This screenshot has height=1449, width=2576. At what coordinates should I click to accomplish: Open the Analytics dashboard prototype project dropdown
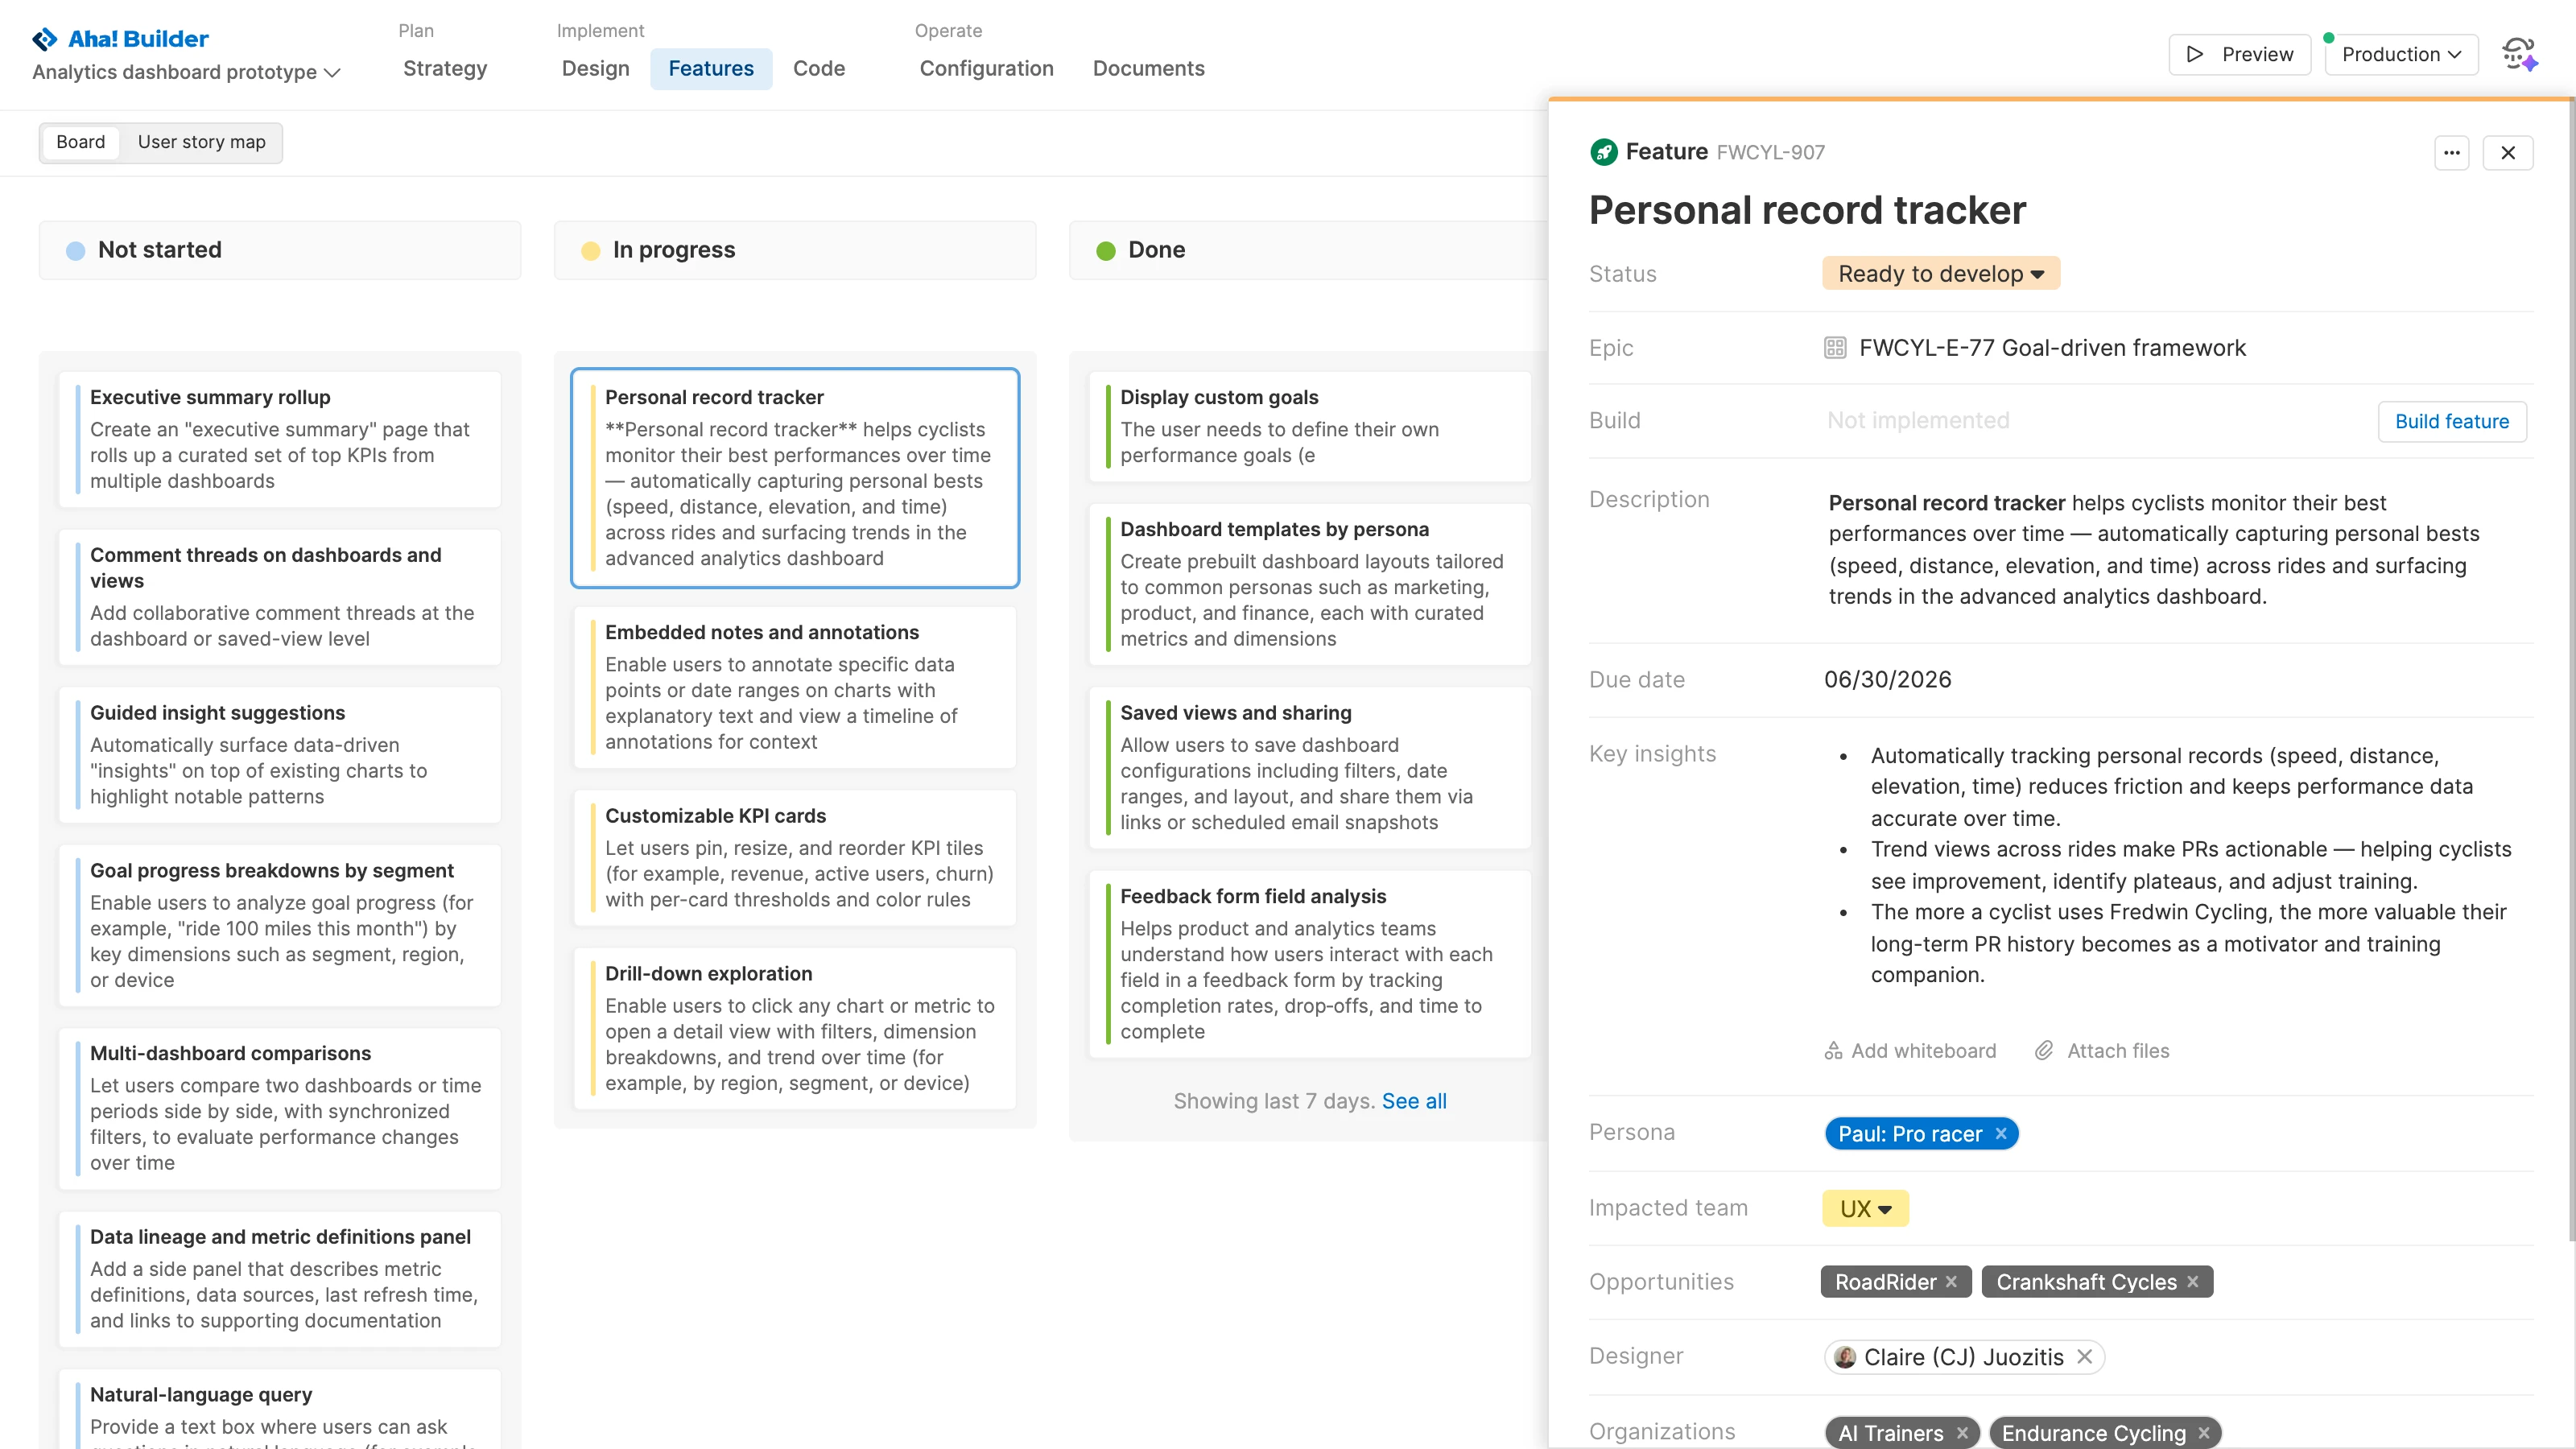pyautogui.click(x=186, y=72)
